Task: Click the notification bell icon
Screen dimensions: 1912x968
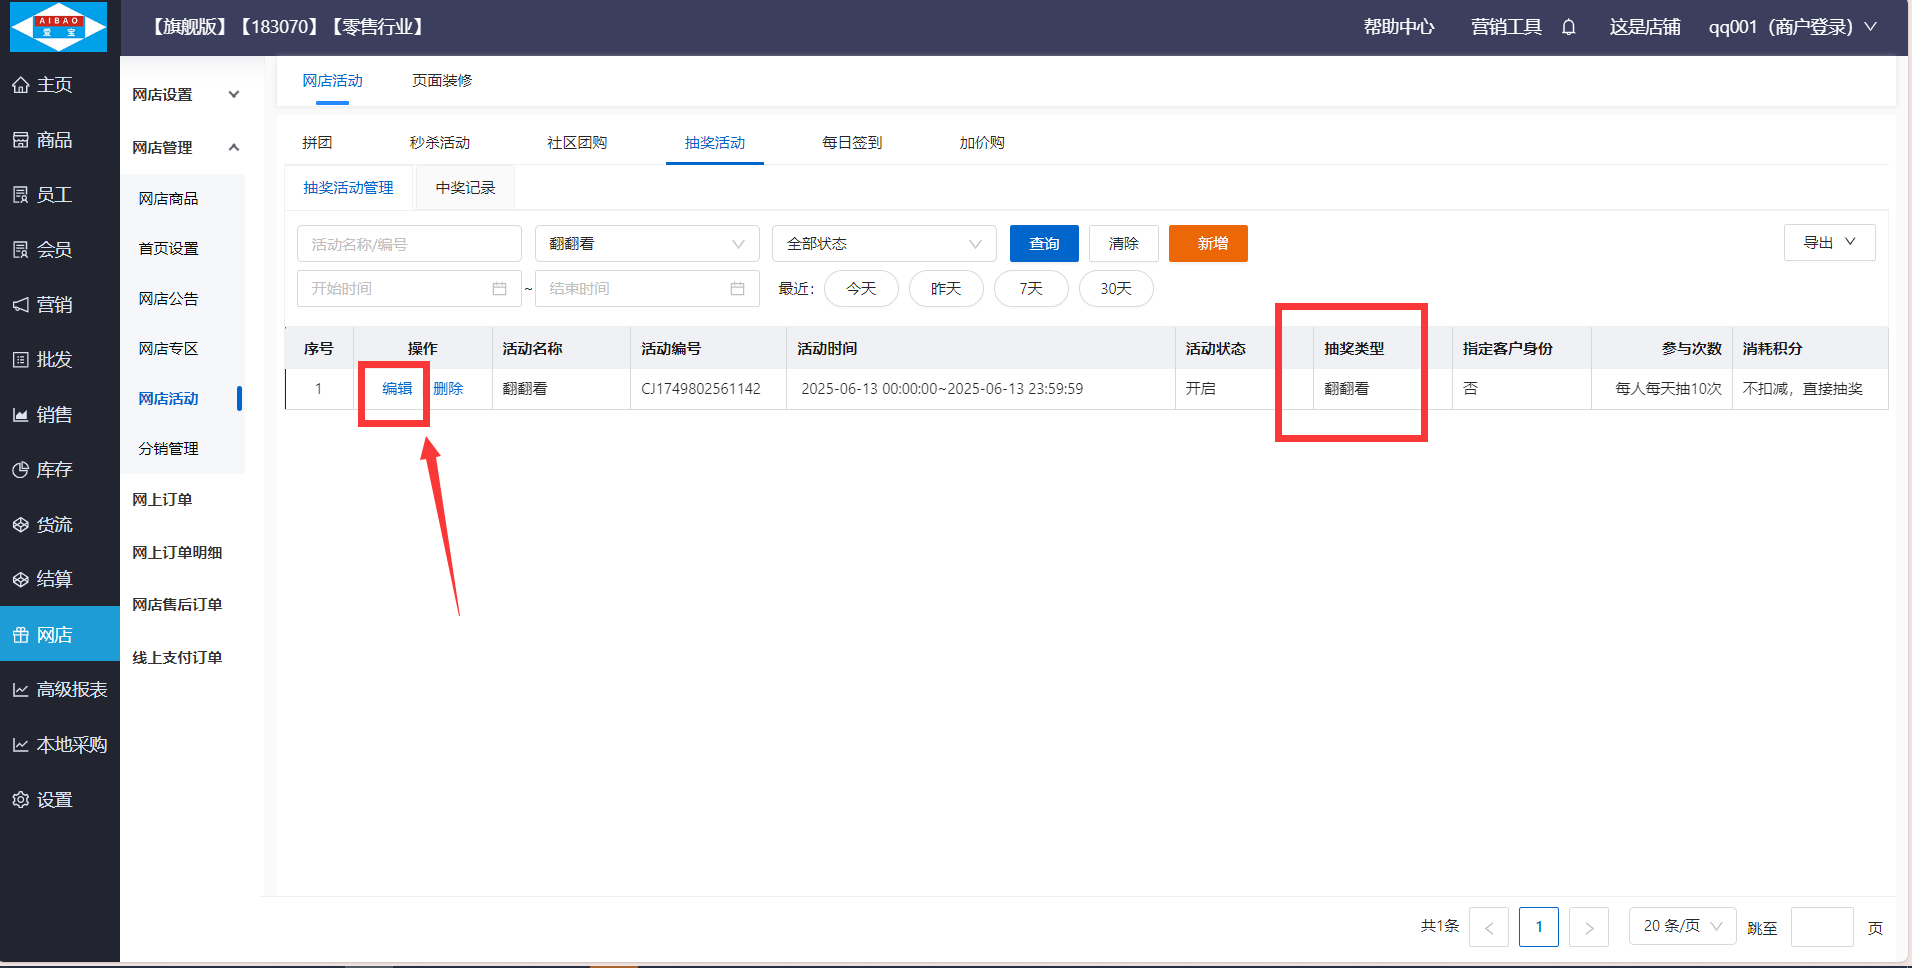Action: click(x=1568, y=27)
